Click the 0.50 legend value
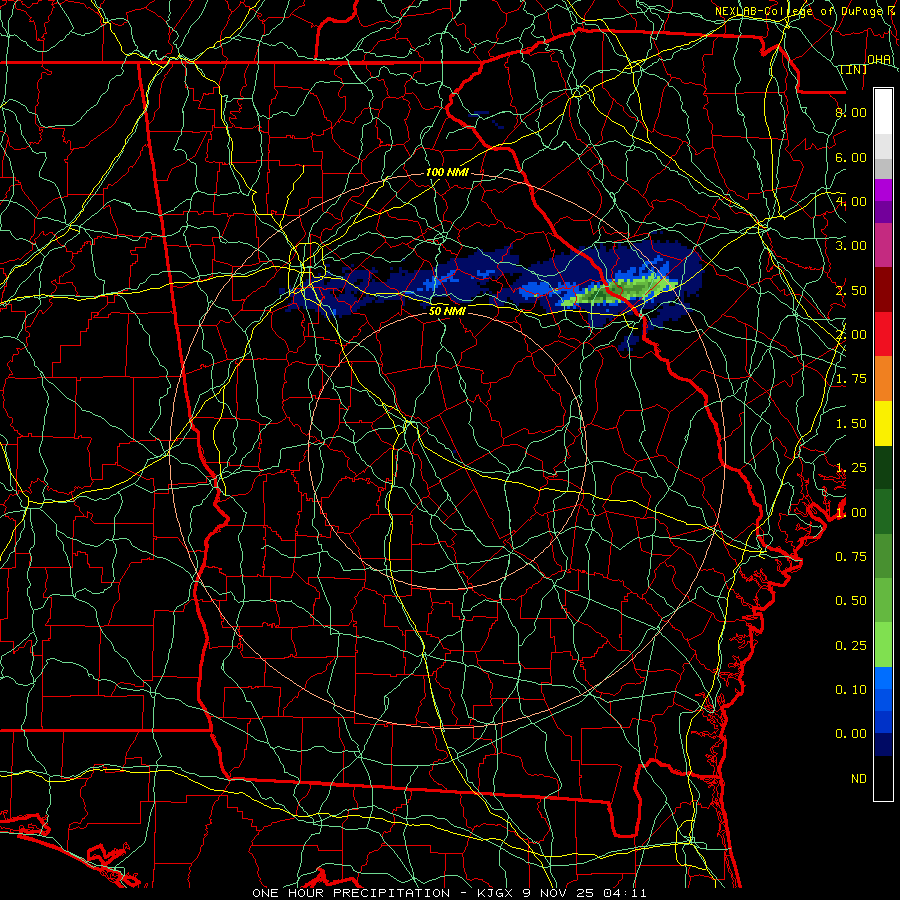Image resolution: width=900 pixels, height=900 pixels. (x=851, y=601)
